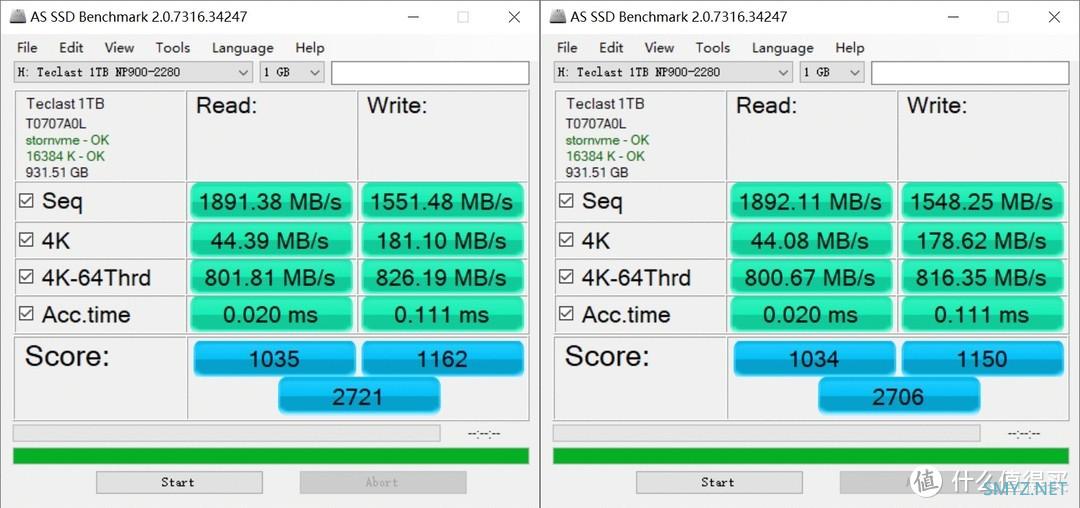1080x508 pixels.
Task: Open Help menu in left window
Action: (310, 47)
